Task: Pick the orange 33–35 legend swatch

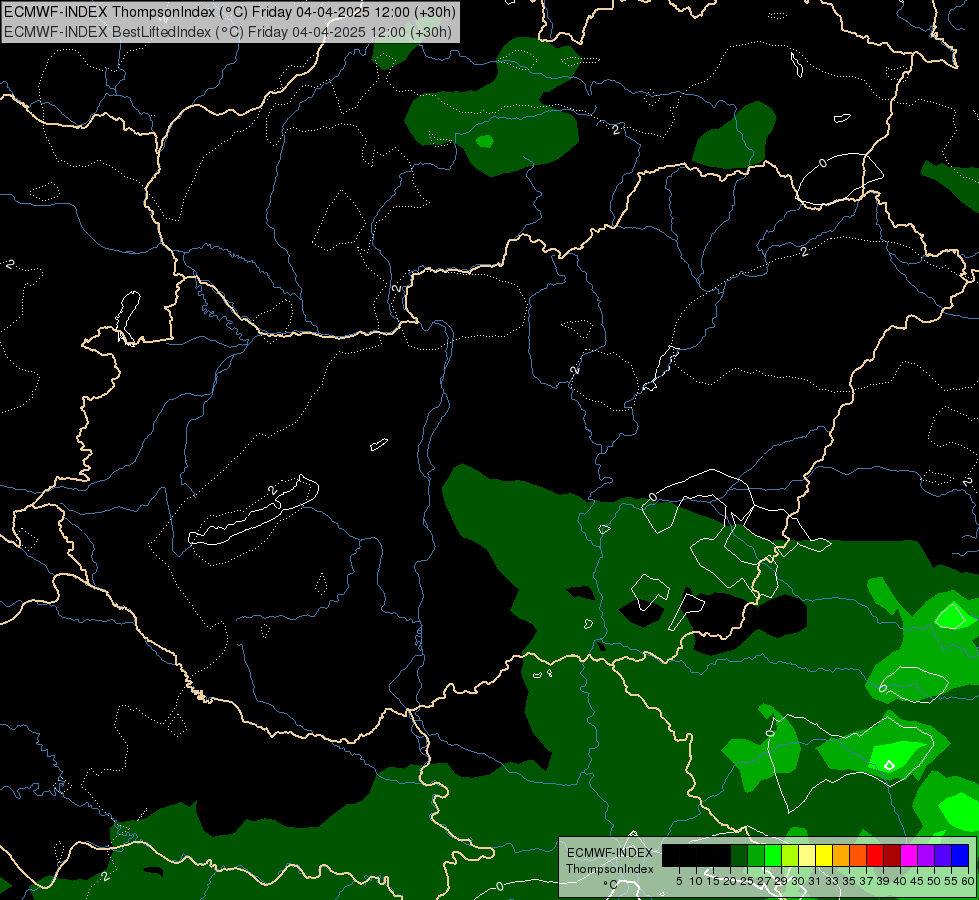Action: pos(841,855)
